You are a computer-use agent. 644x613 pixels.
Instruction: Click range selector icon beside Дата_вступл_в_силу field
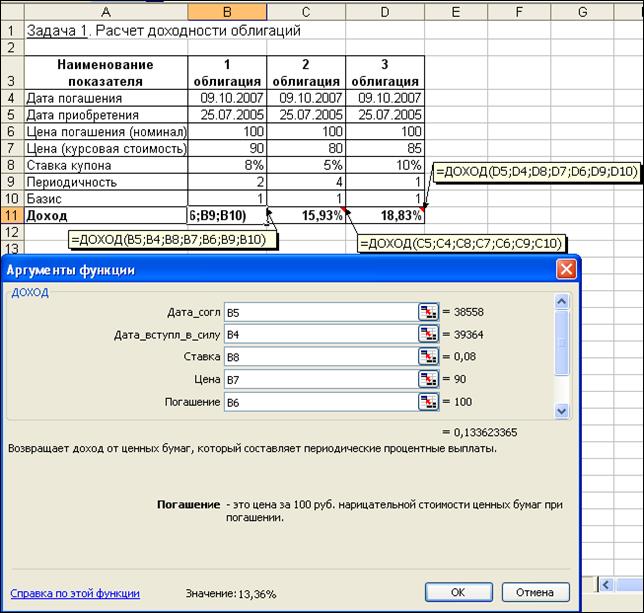(429, 334)
